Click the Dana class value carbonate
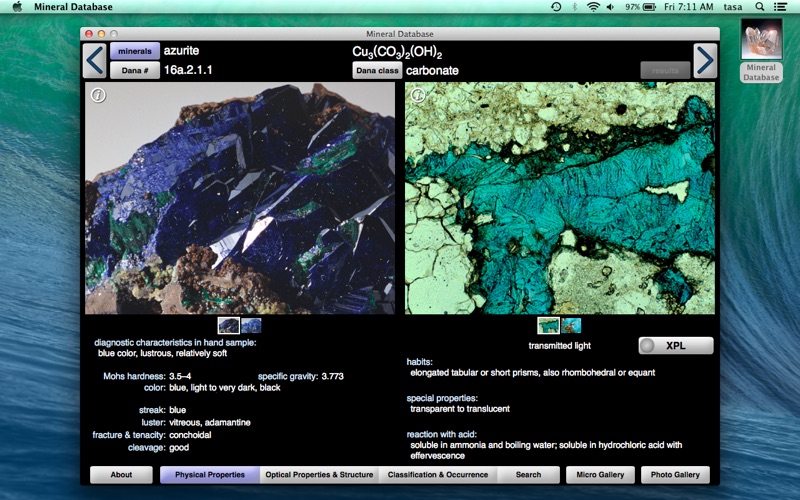The image size is (800, 500). pos(432,70)
